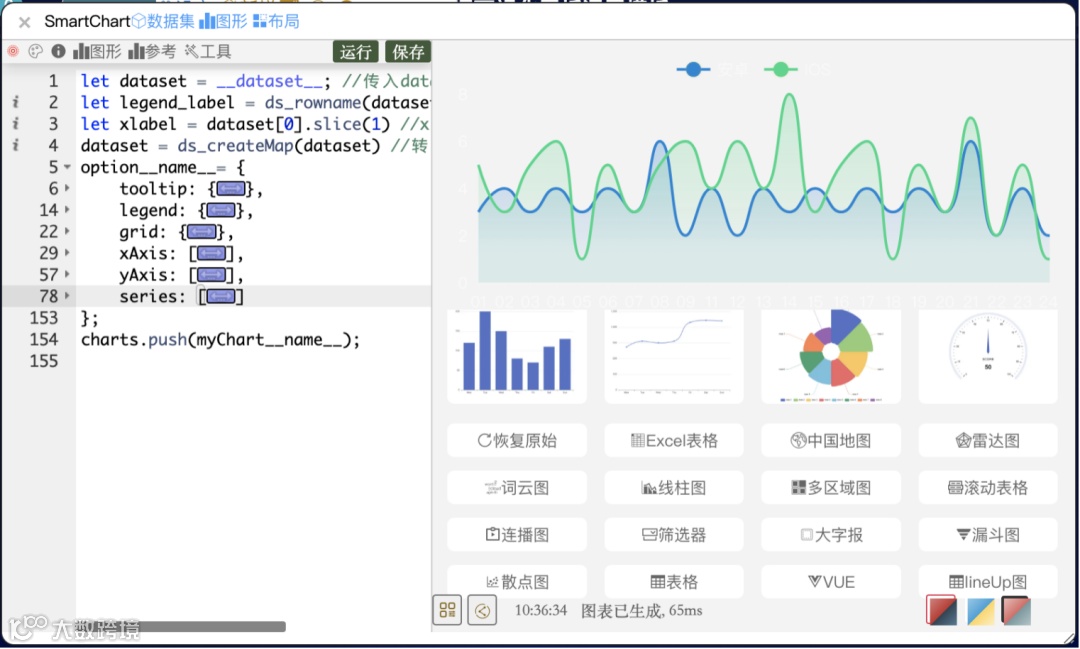
Task: Choose the 中国地图 map template
Action: [x=831, y=441]
